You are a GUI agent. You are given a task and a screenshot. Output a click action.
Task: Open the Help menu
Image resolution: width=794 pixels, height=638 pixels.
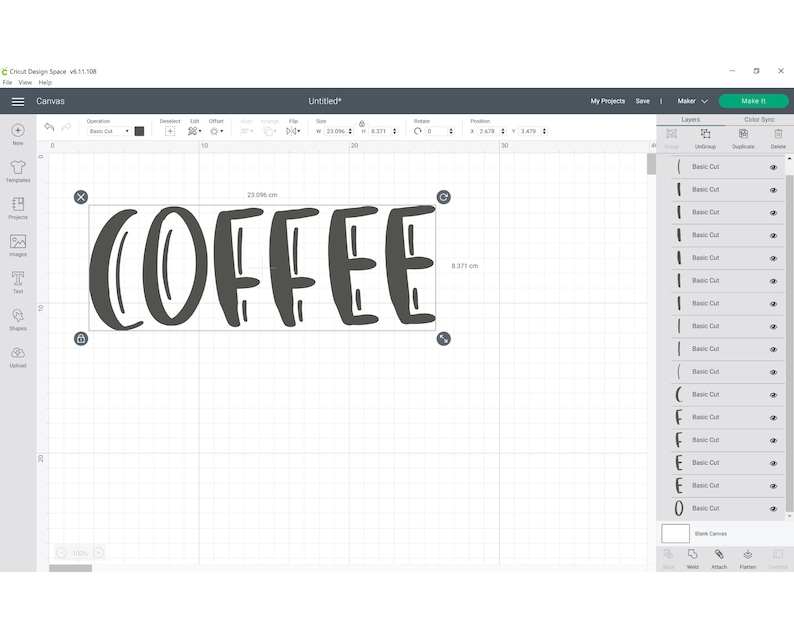(45, 83)
